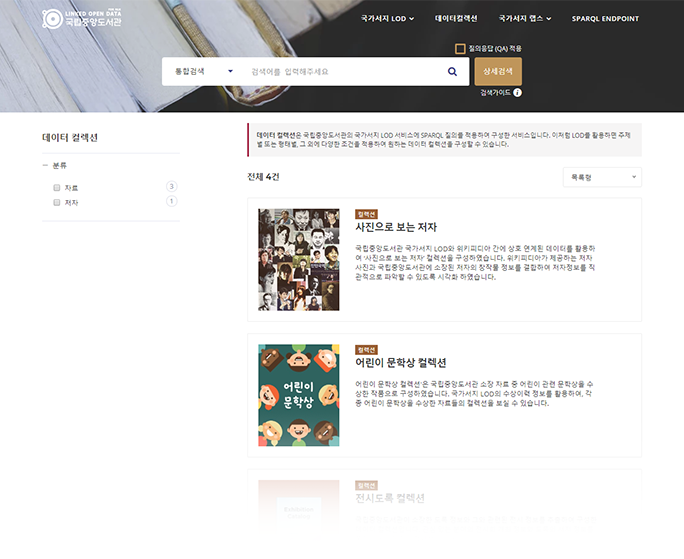Click the 어린이 문학상 cover thumbnail
This screenshot has width=684, height=559.
[x=299, y=395]
